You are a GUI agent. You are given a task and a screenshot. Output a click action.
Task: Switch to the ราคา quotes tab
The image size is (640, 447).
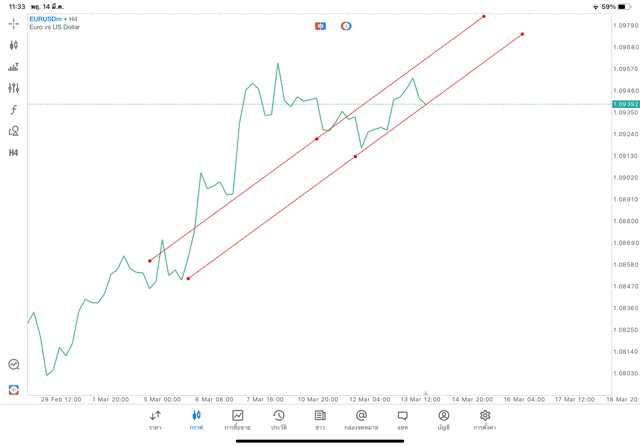pos(155,419)
